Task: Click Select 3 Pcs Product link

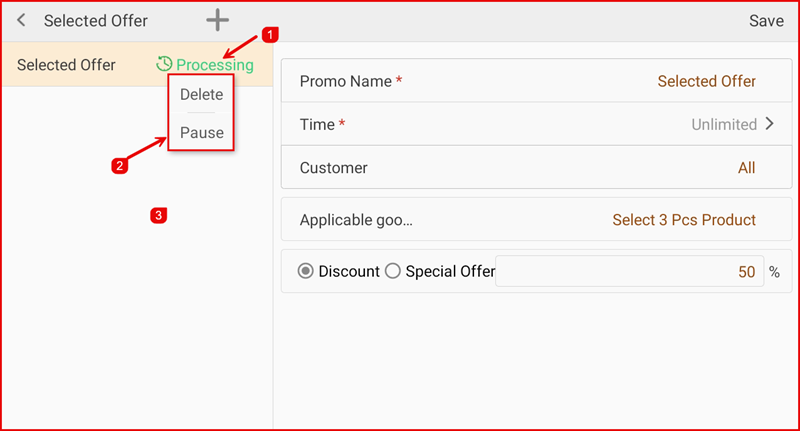Action: click(x=683, y=220)
